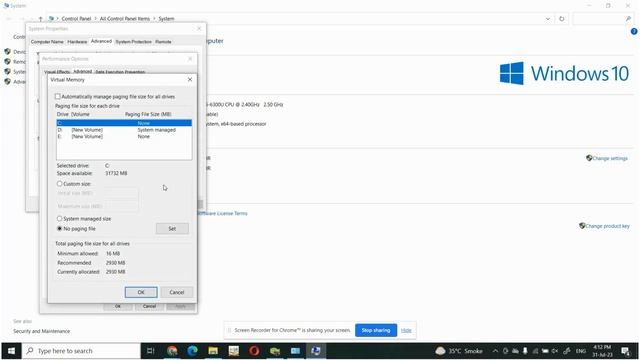Click the Advanced system settings shield icon
This screenshot has width=640, height=360.
point(7,81)
